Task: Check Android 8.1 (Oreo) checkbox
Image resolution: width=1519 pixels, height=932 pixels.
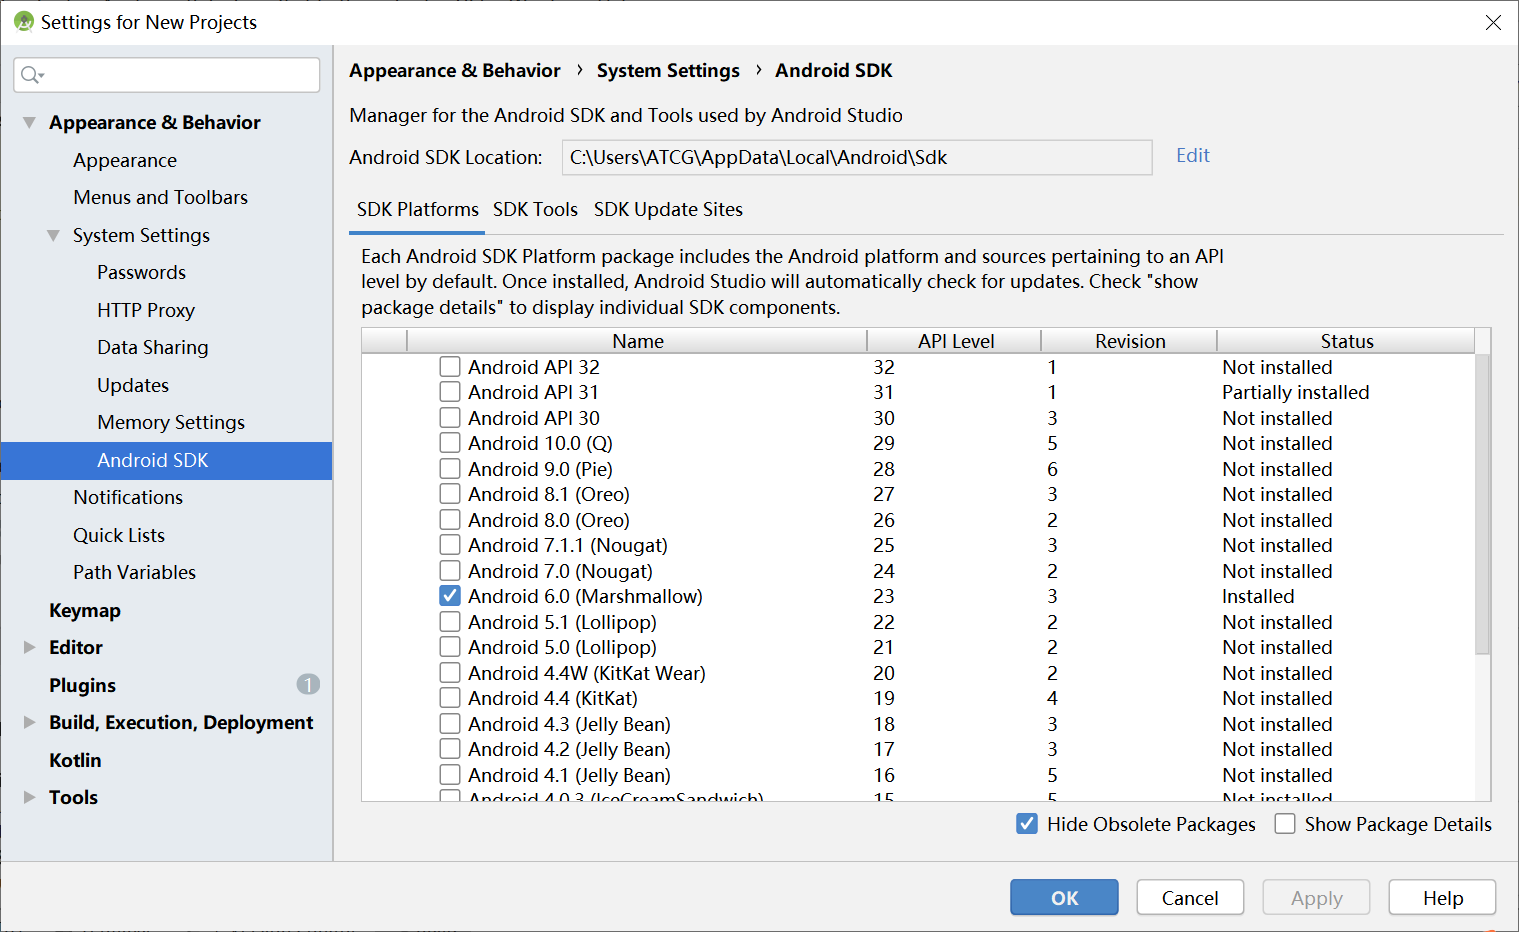Action: [x=450, y=494]
